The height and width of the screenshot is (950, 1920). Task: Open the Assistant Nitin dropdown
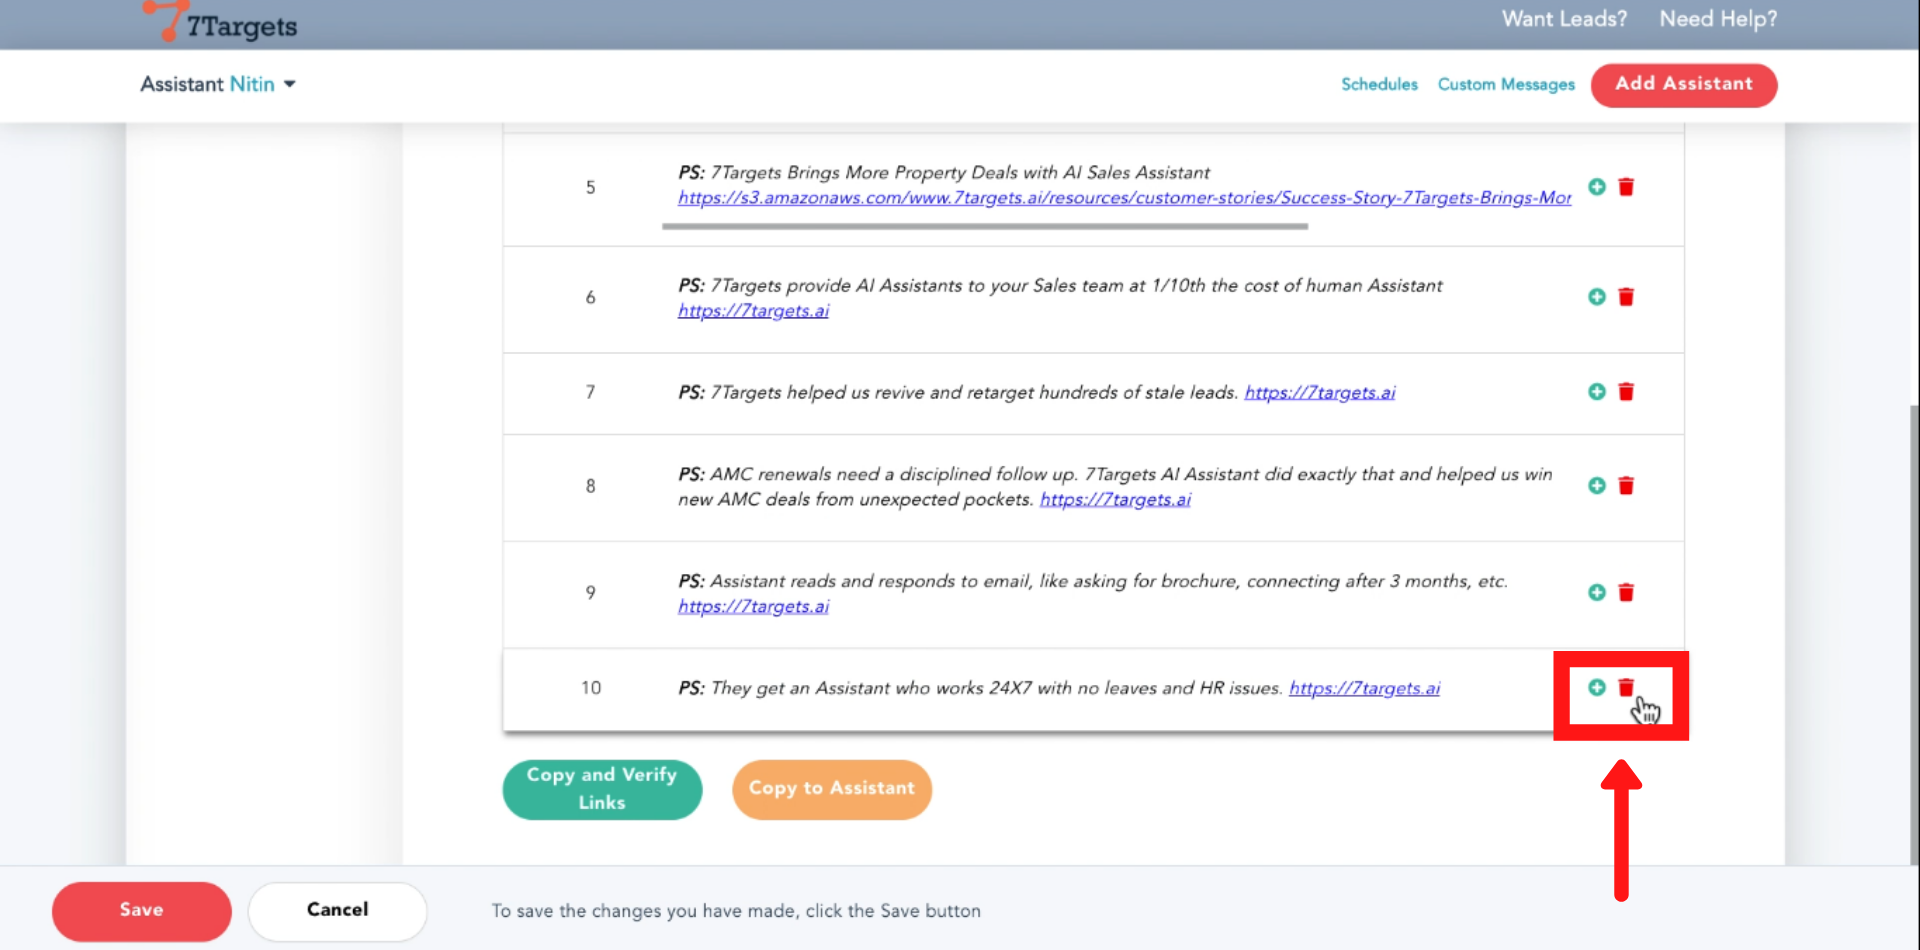(x=218, y=85)
